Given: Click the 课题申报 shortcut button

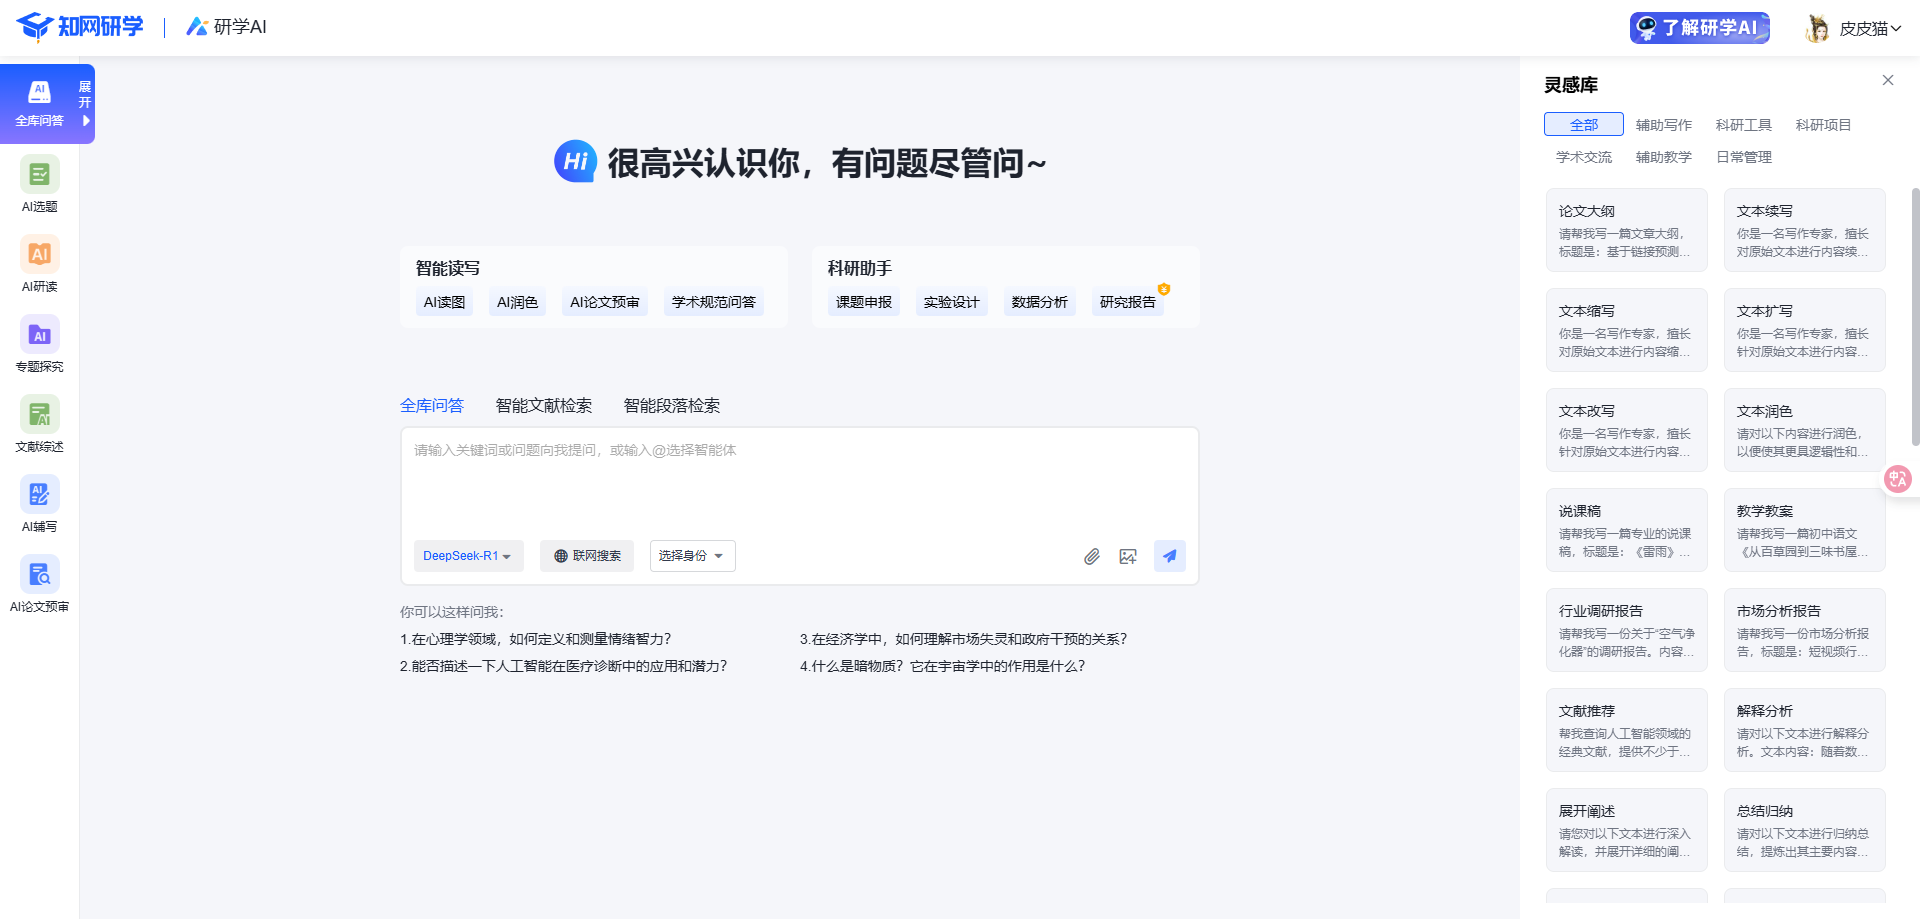Looking at the screenshot, I should click(863, 302).
